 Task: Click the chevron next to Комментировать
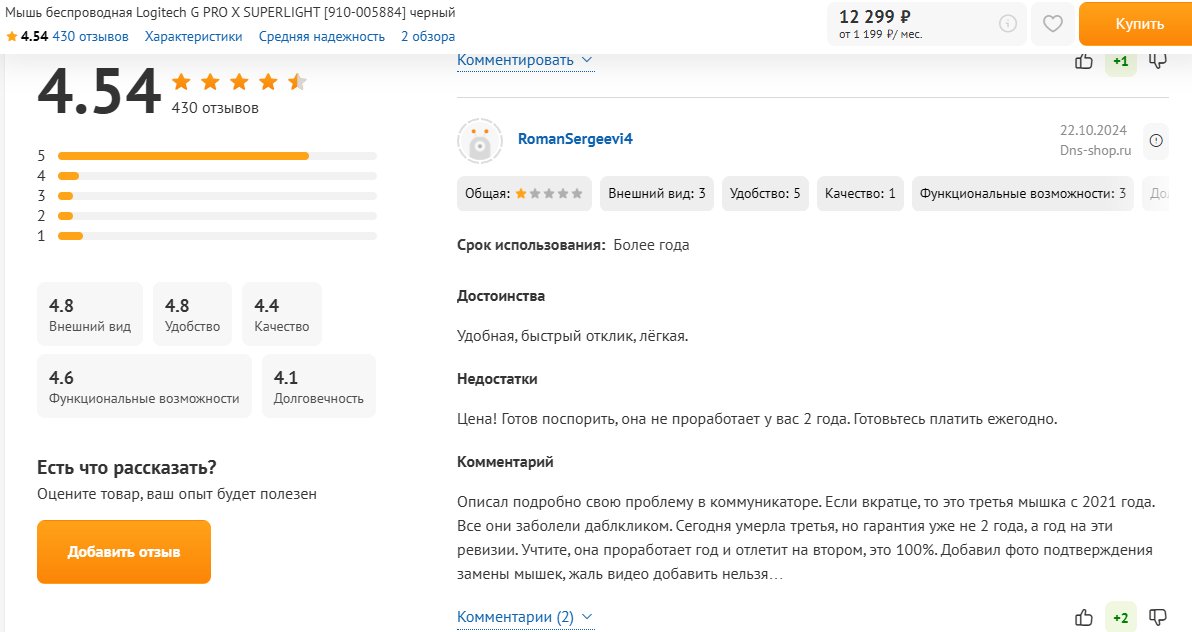tap(586, 60)
